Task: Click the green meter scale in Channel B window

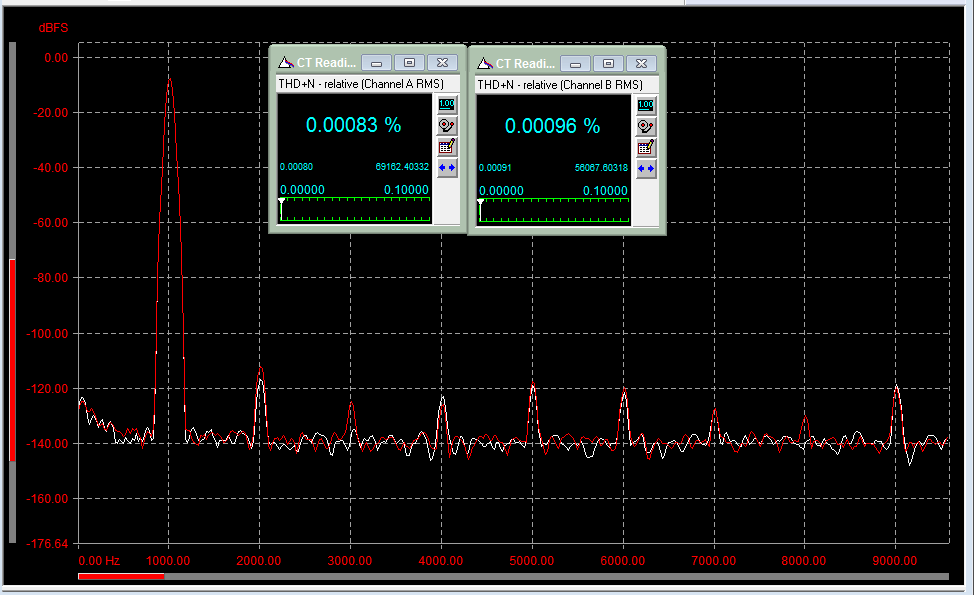Action: coord(554,211)
